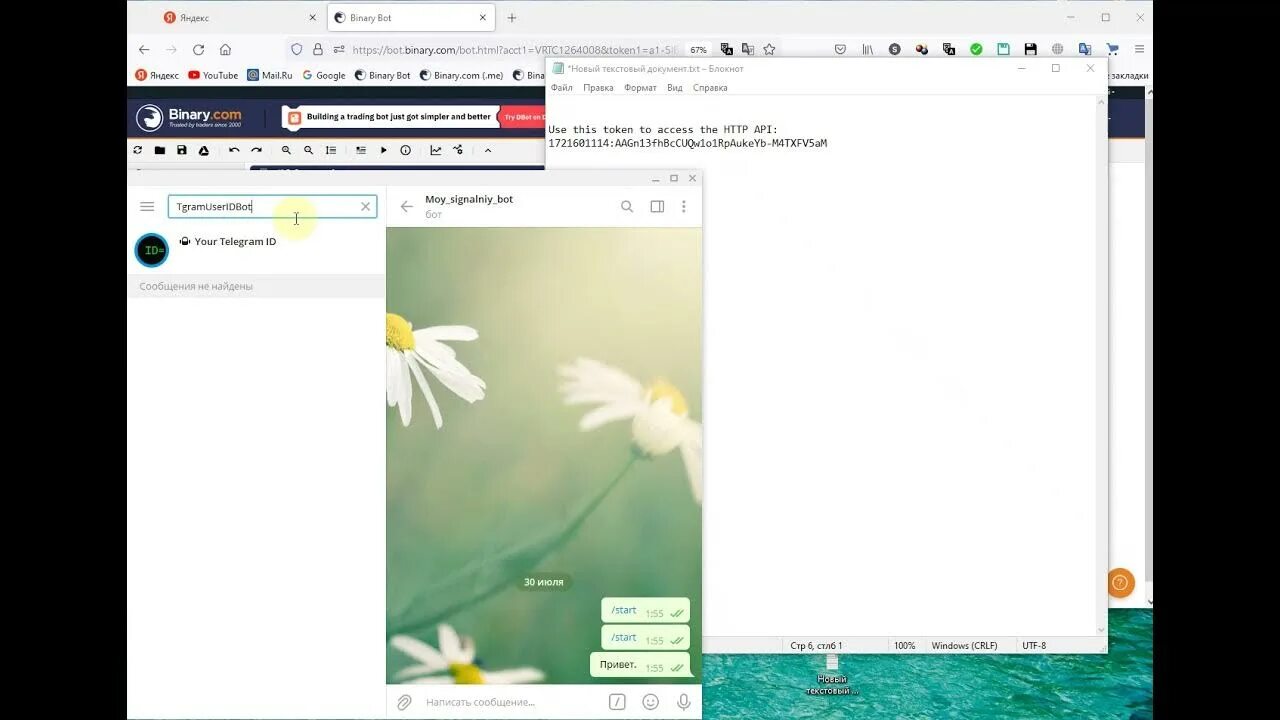Go back in the browser
The height and width of the screenshot is (720, 1280).
144,49
